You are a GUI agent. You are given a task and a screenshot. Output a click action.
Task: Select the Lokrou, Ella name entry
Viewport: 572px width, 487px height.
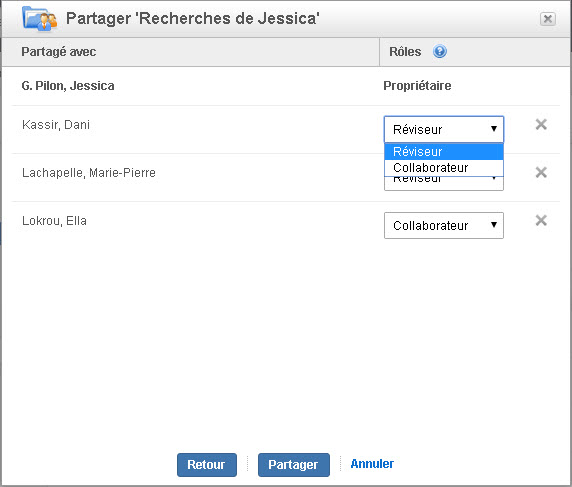point(54,221)
